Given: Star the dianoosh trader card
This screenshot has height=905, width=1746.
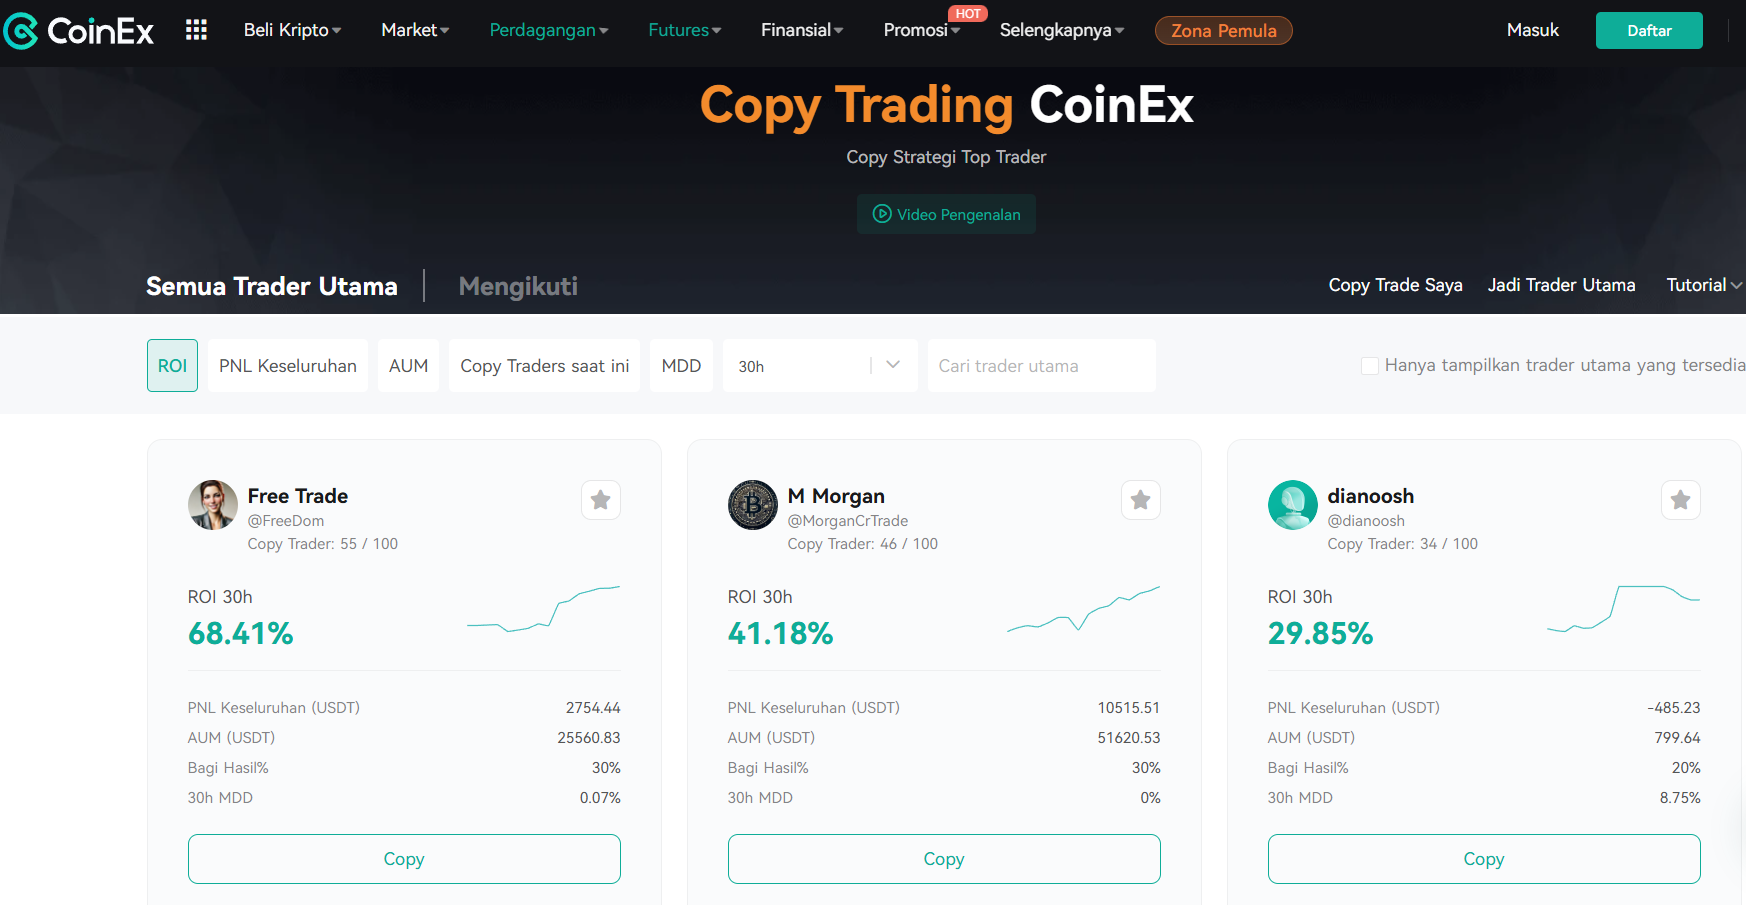Looking at the screenshot, I should pos(1680,500).
